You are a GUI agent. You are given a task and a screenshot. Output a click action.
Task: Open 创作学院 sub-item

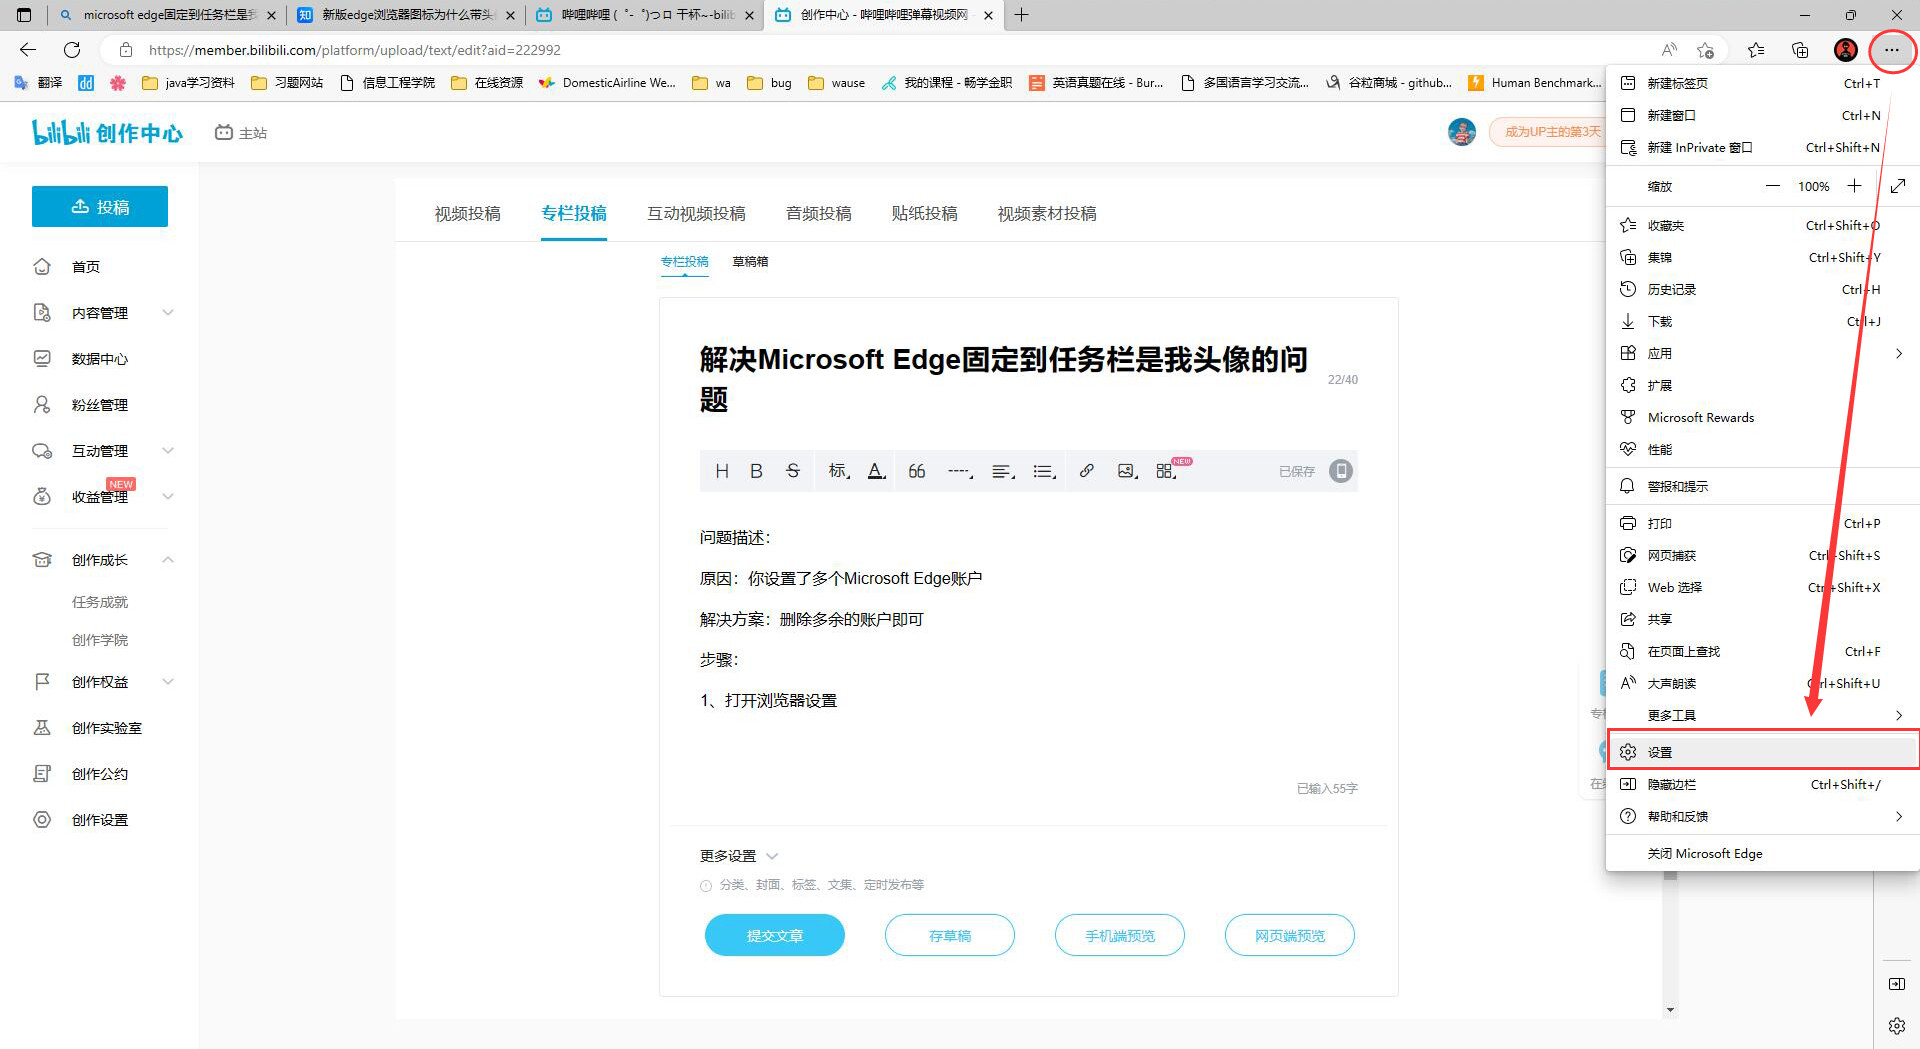100,640
